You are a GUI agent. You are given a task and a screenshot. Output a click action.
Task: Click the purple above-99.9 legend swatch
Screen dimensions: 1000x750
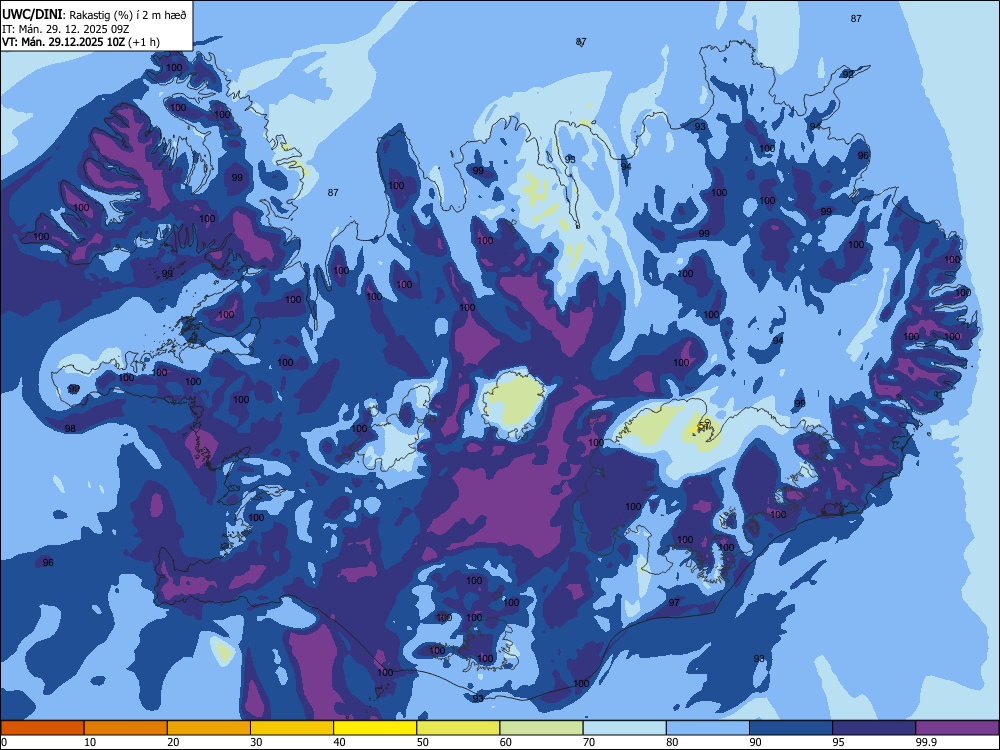pyautogui.click(x=957, y=728)
